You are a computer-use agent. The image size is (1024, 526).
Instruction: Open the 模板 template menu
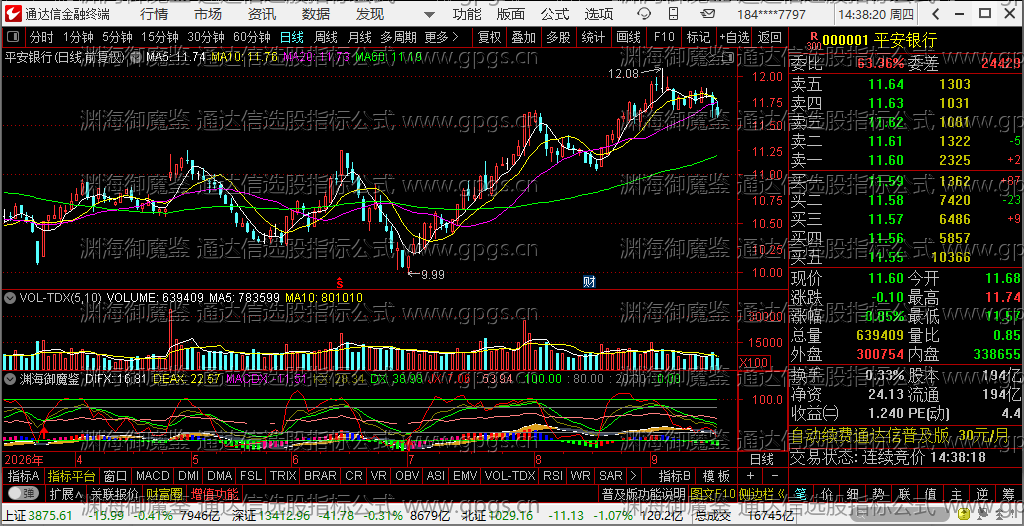click(716, 476)
